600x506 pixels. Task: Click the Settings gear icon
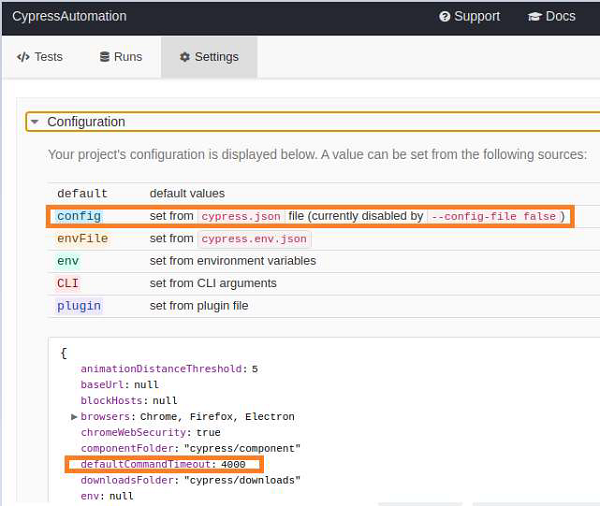[184, 57]
